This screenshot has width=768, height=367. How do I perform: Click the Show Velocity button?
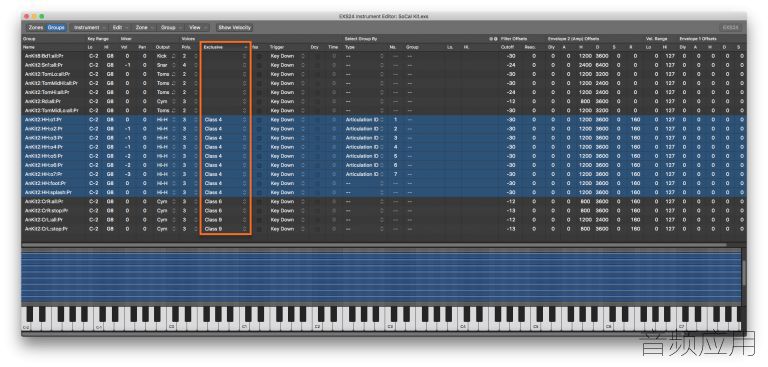click(x=234, y=27)
